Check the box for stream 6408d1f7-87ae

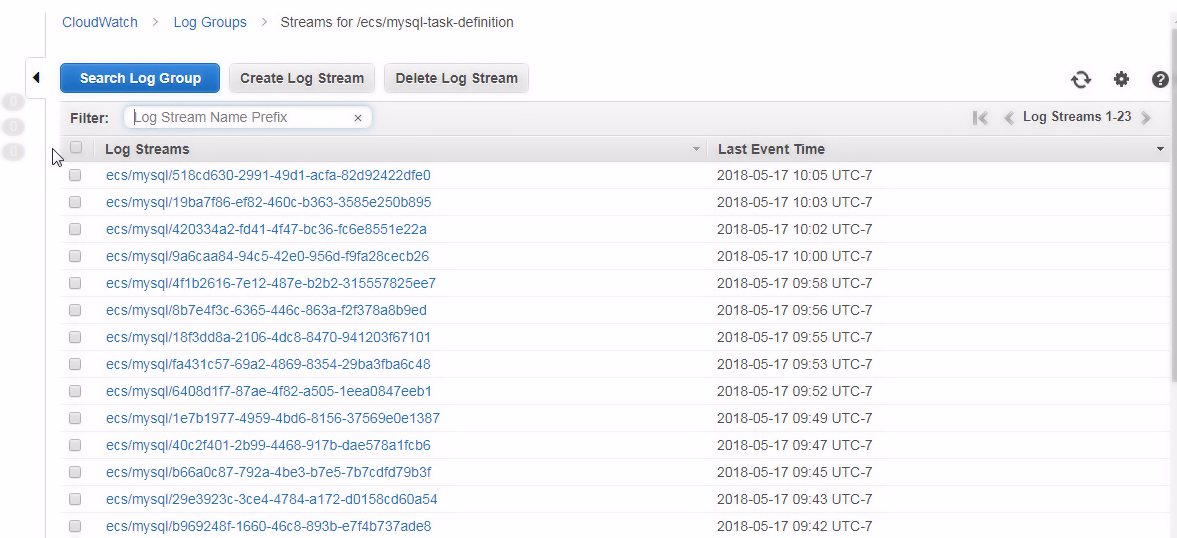pyautogui.click(x=75, y=392)
